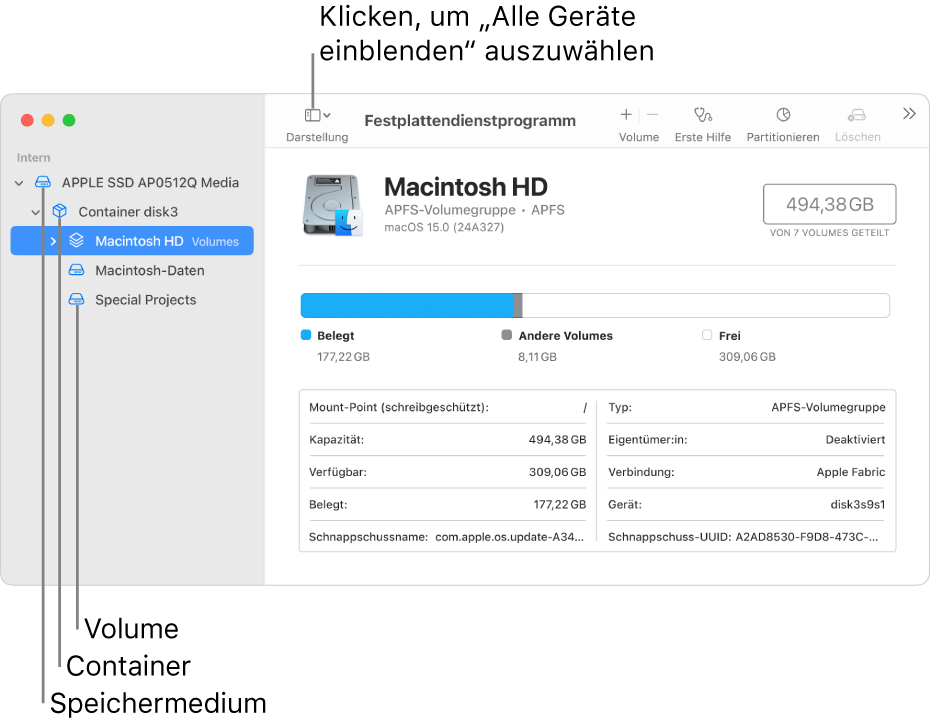
Task: Click the 494,38 GB capacity box
Action: tap(829, 204)
